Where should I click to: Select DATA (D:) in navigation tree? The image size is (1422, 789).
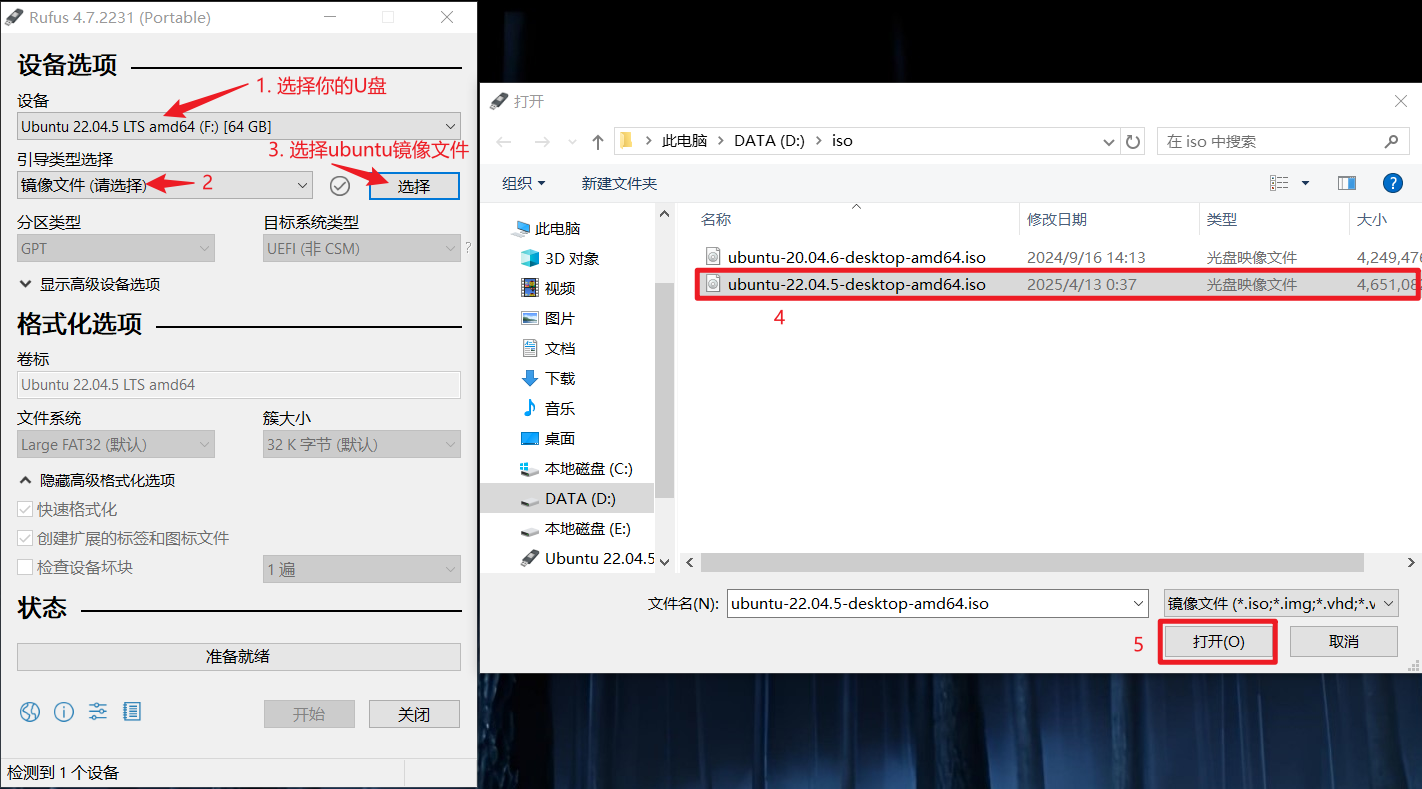point(579,498)
